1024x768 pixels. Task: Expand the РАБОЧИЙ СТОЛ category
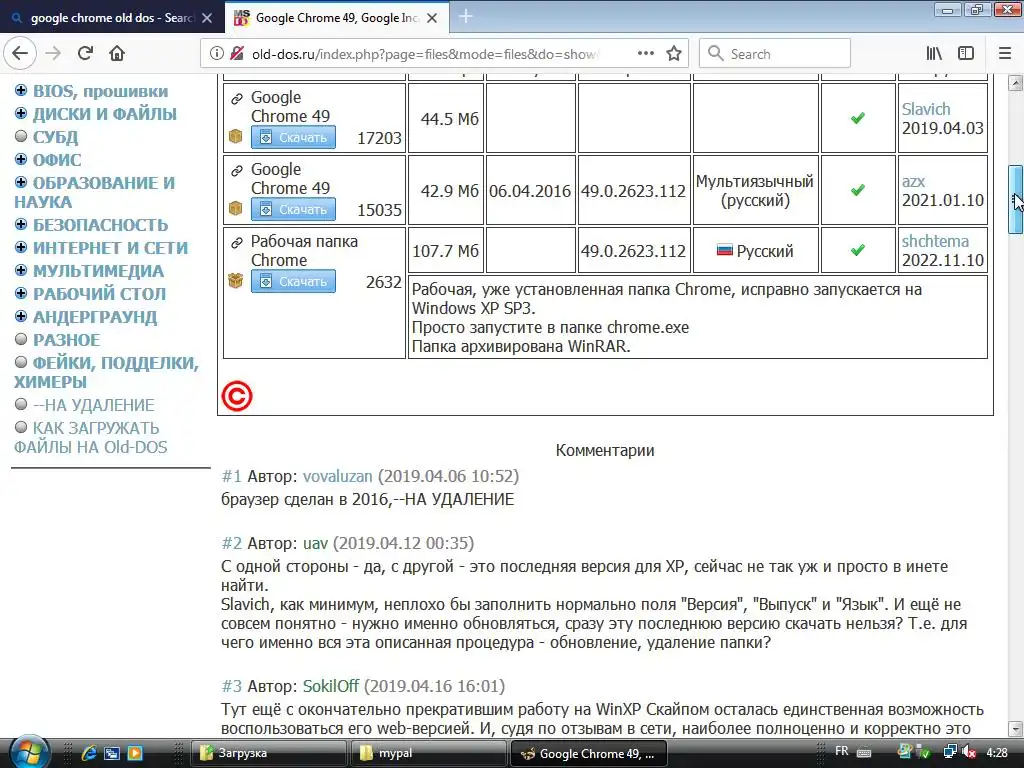[21, 293]
